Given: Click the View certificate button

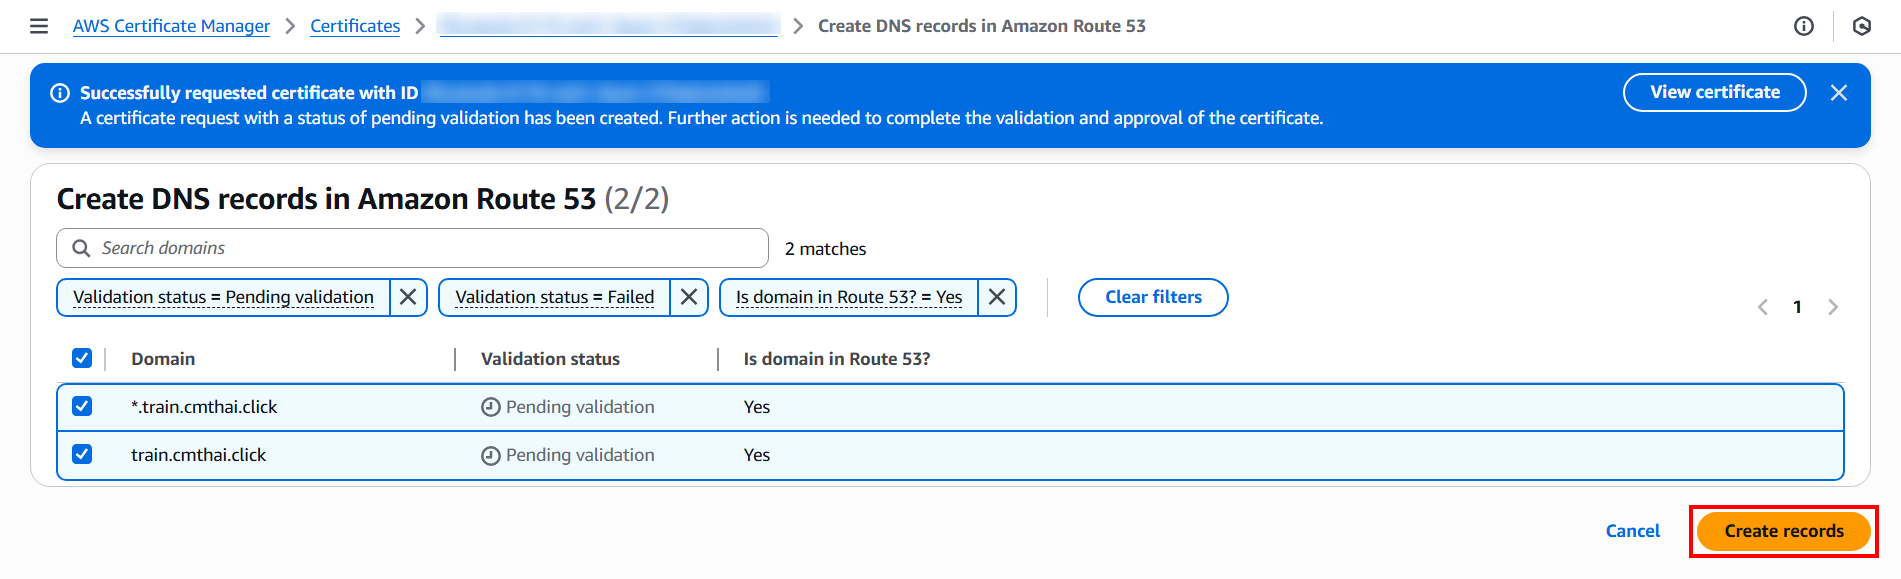Looking at the screenshot, I should 1715,92.
